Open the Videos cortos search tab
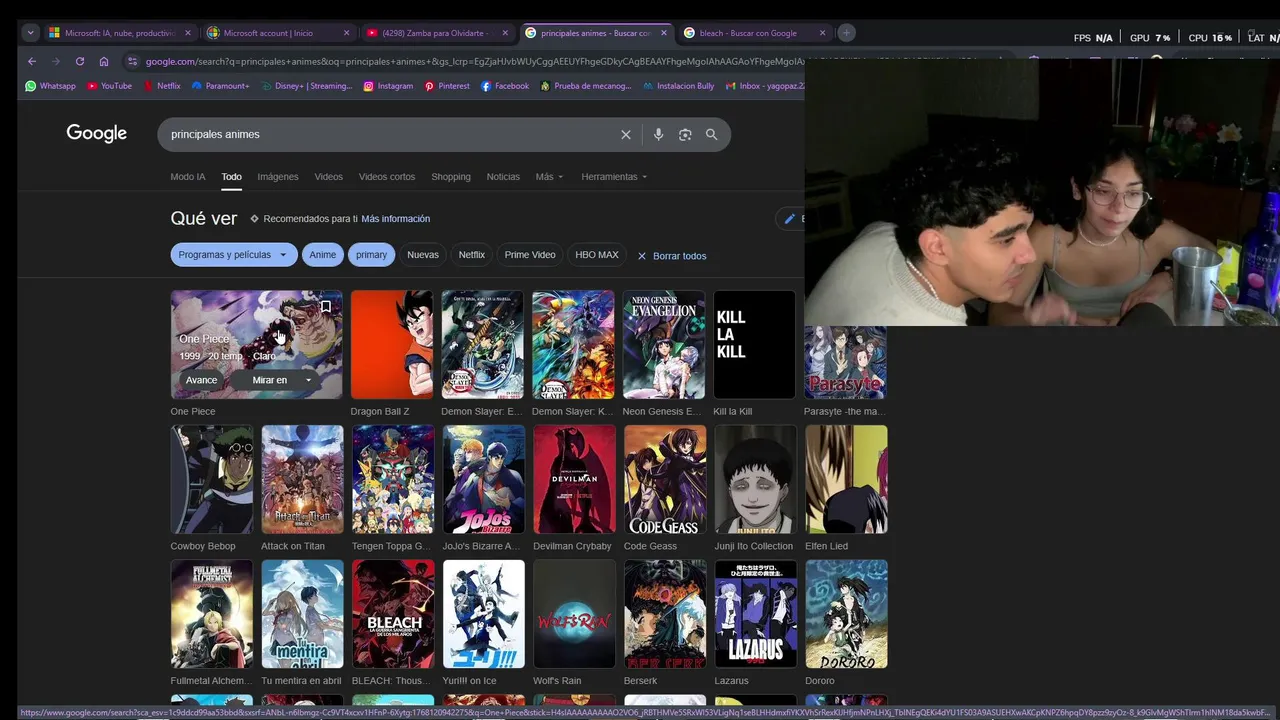Viewport: 1280px width, 720px height. coord(387,177)
